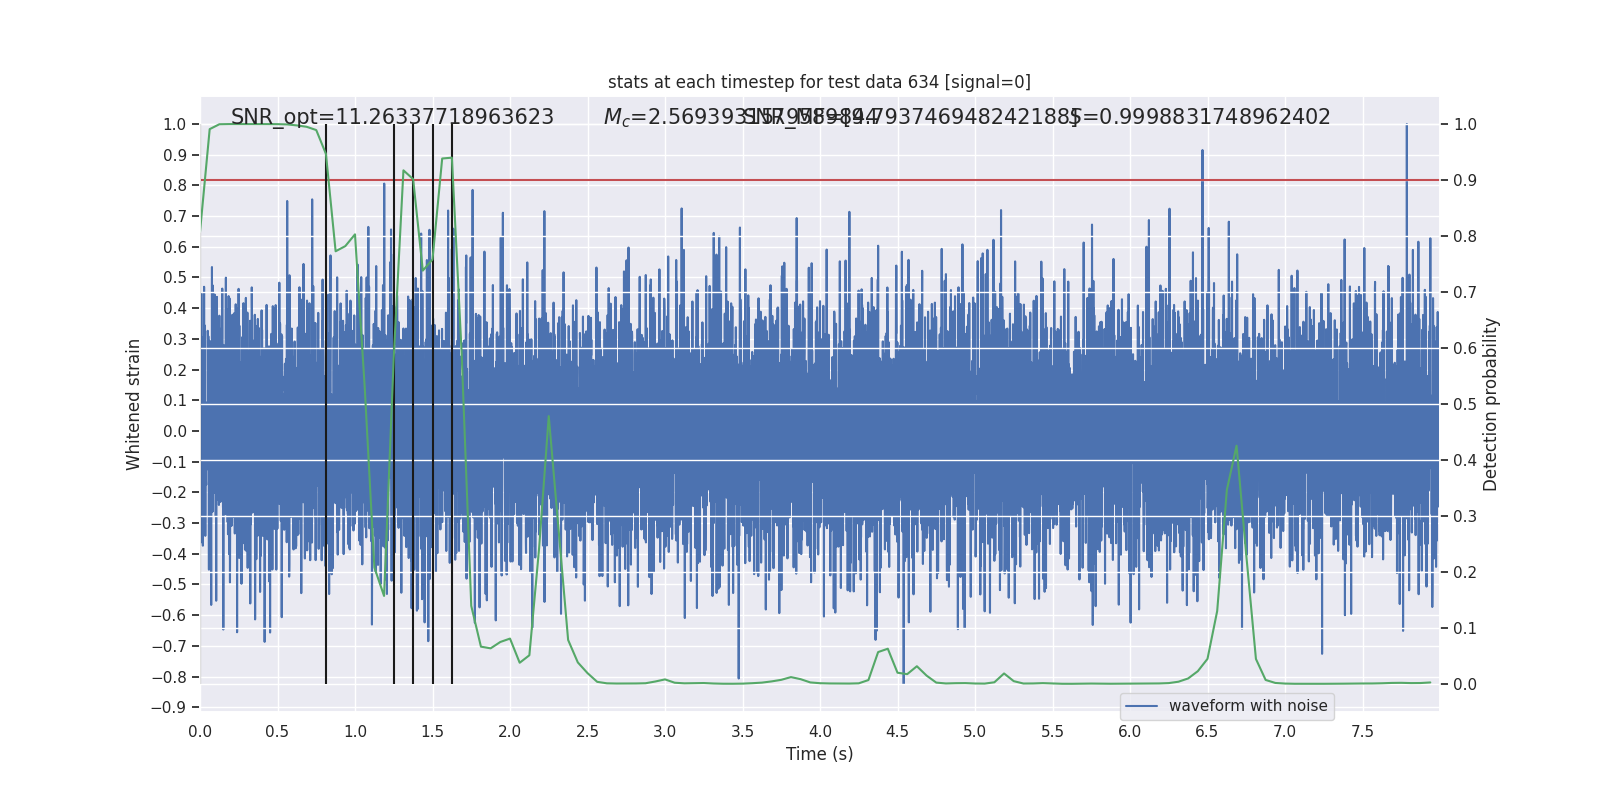Click the 0.2 tick on the Whitened strain axis

click(x=175, y=370)
